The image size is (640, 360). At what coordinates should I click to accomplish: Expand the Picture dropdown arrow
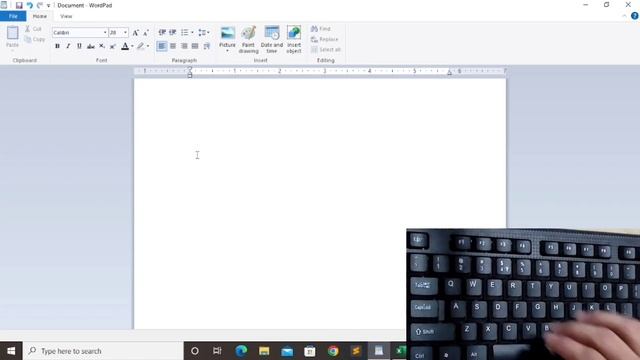(x=227, y=51)
